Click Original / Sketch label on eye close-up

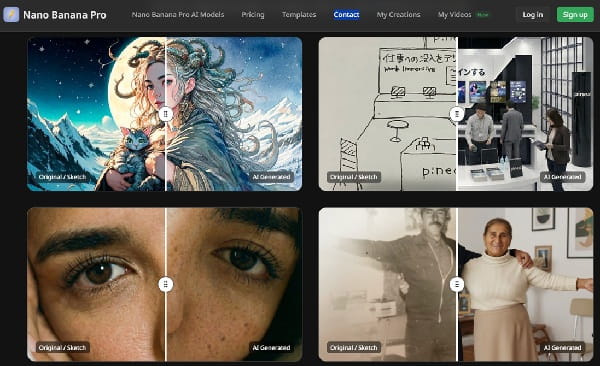pyautogui.click(x=62, y=348)
